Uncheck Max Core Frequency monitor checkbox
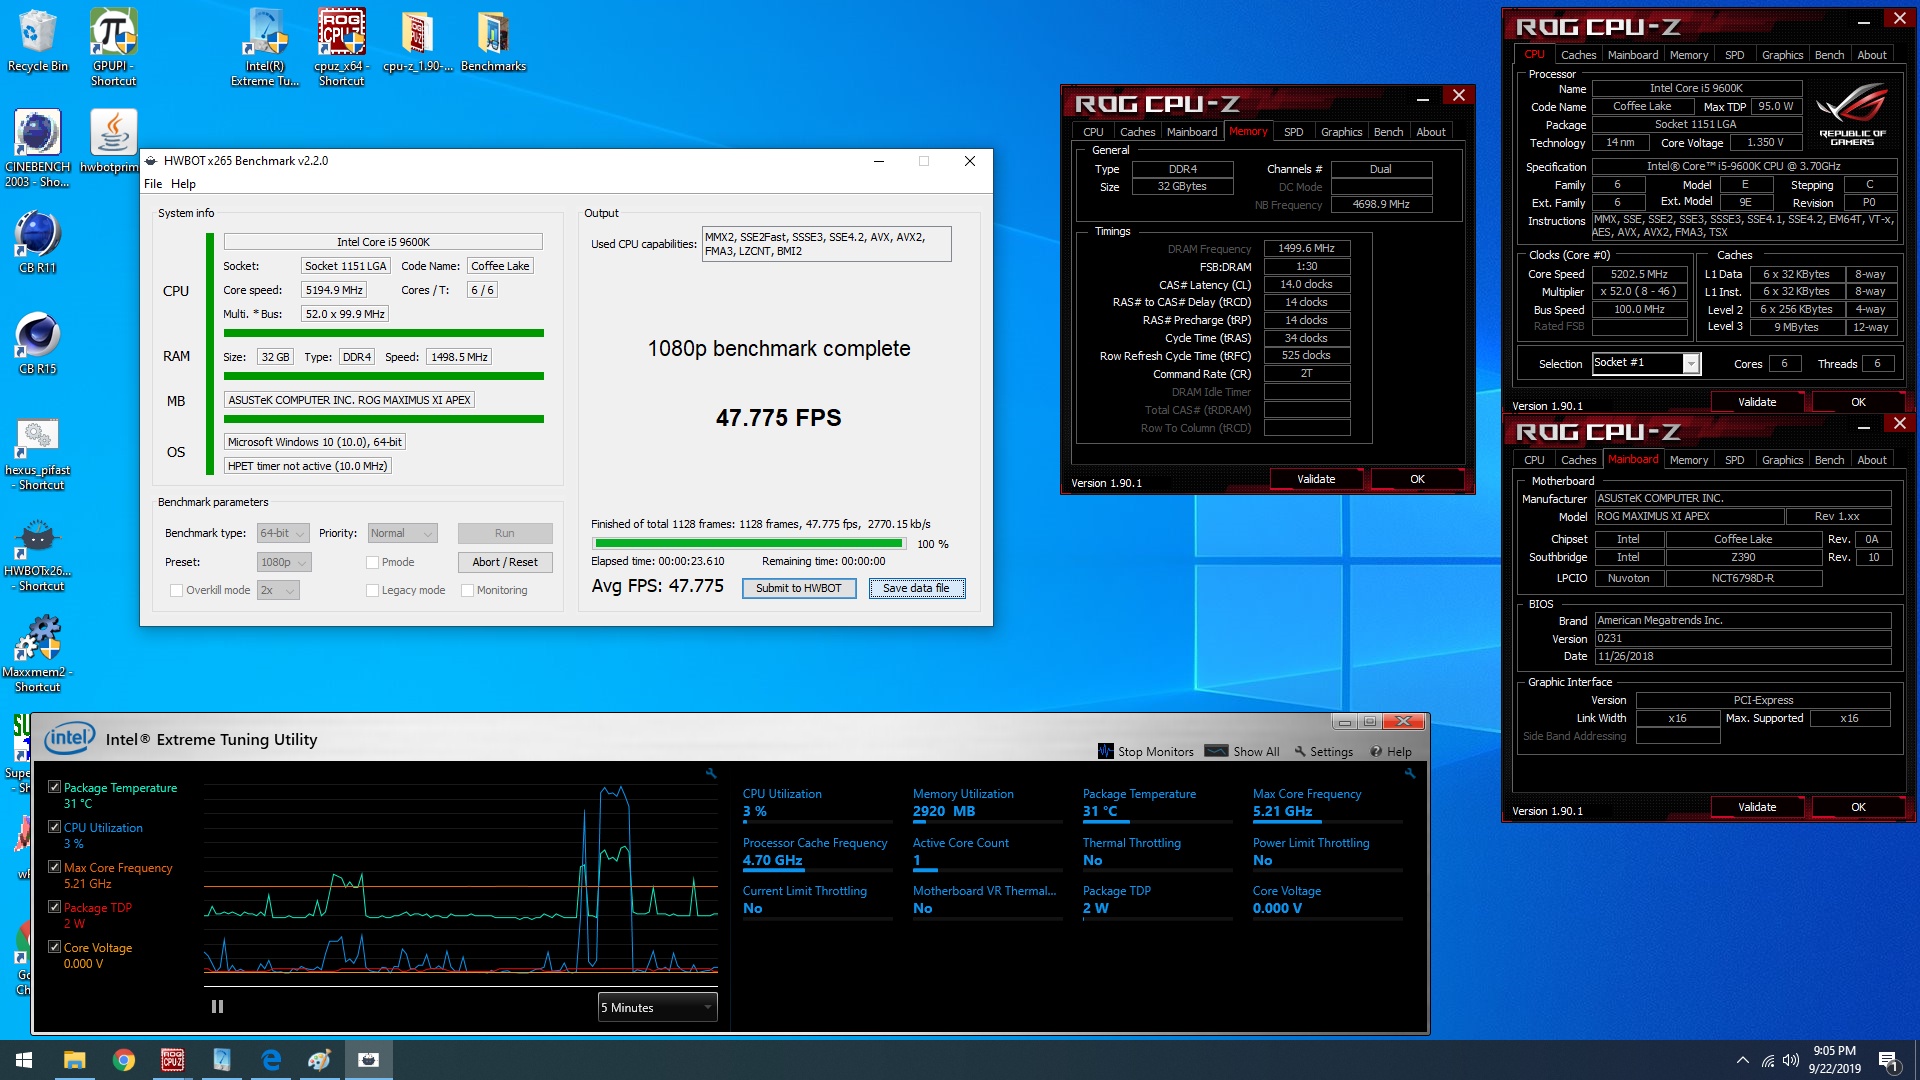The image size is (1920, 1080). 55,867
